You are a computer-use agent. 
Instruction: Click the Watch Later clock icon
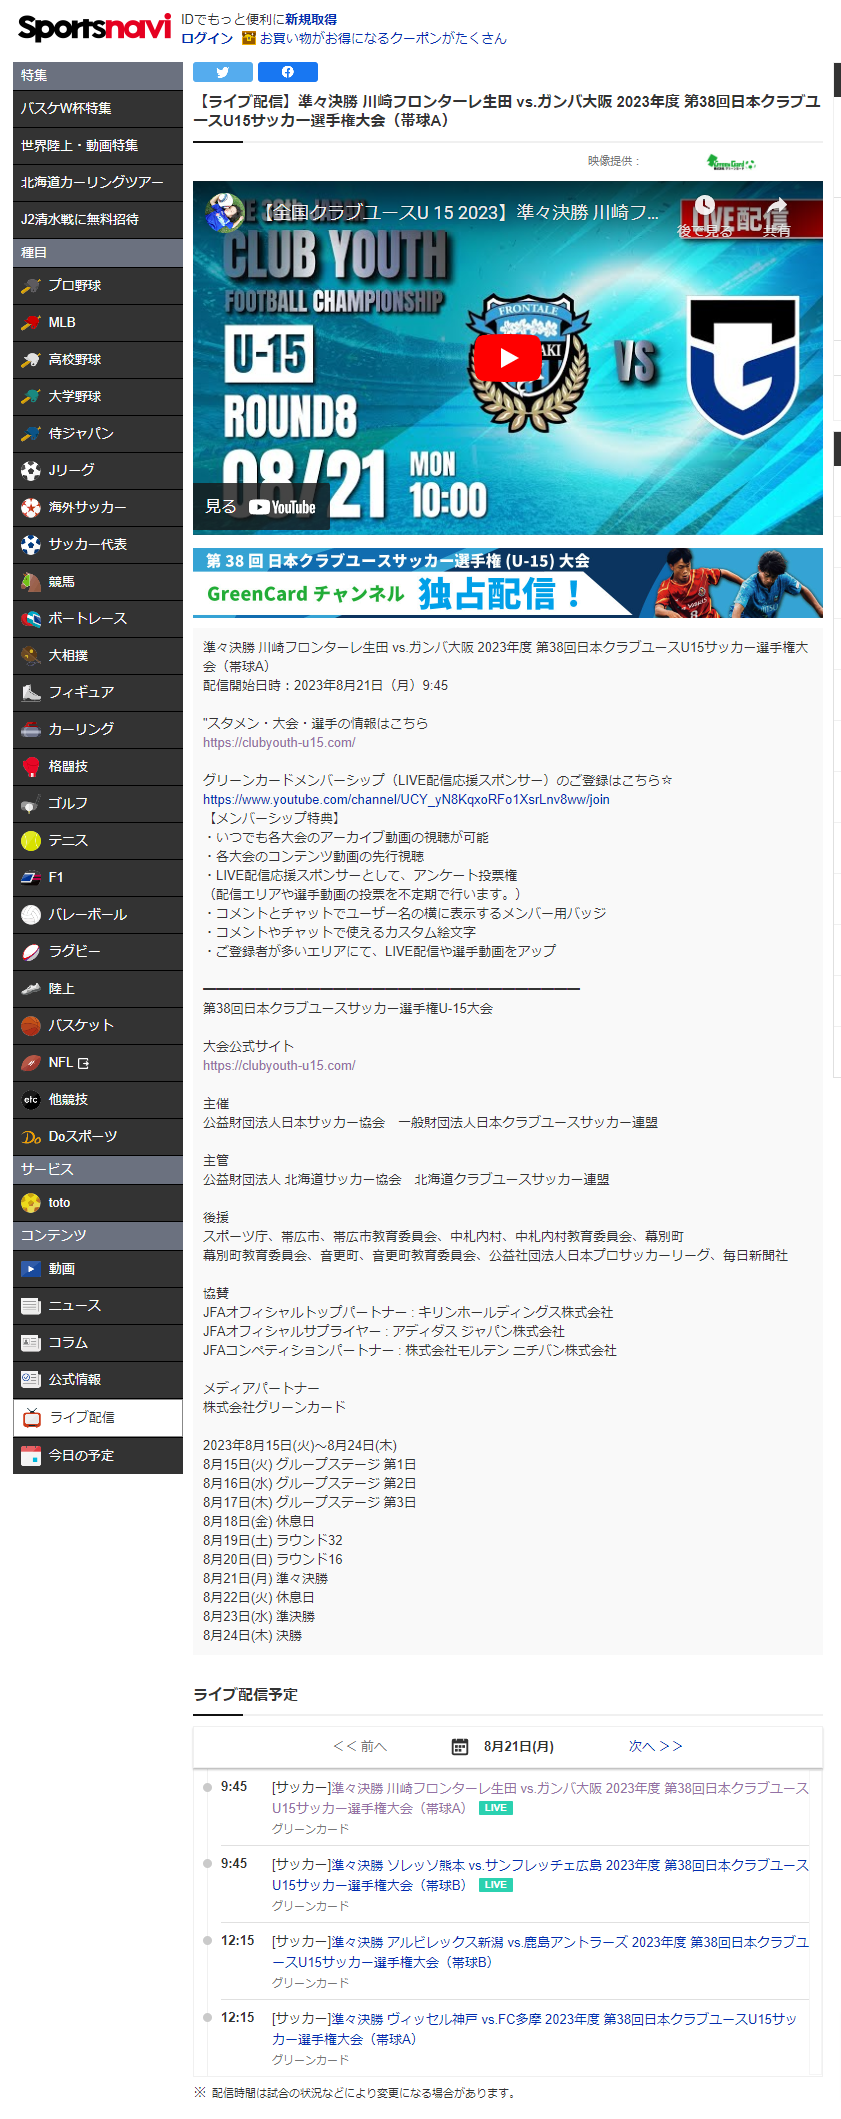(705, 207)
